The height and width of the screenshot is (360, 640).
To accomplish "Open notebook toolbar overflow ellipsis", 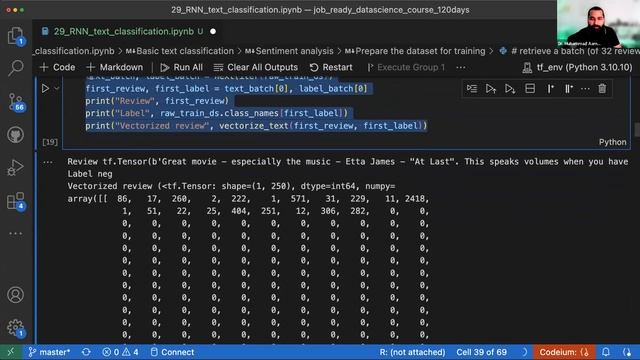I will pyautogui.click(x=461, y=67).
